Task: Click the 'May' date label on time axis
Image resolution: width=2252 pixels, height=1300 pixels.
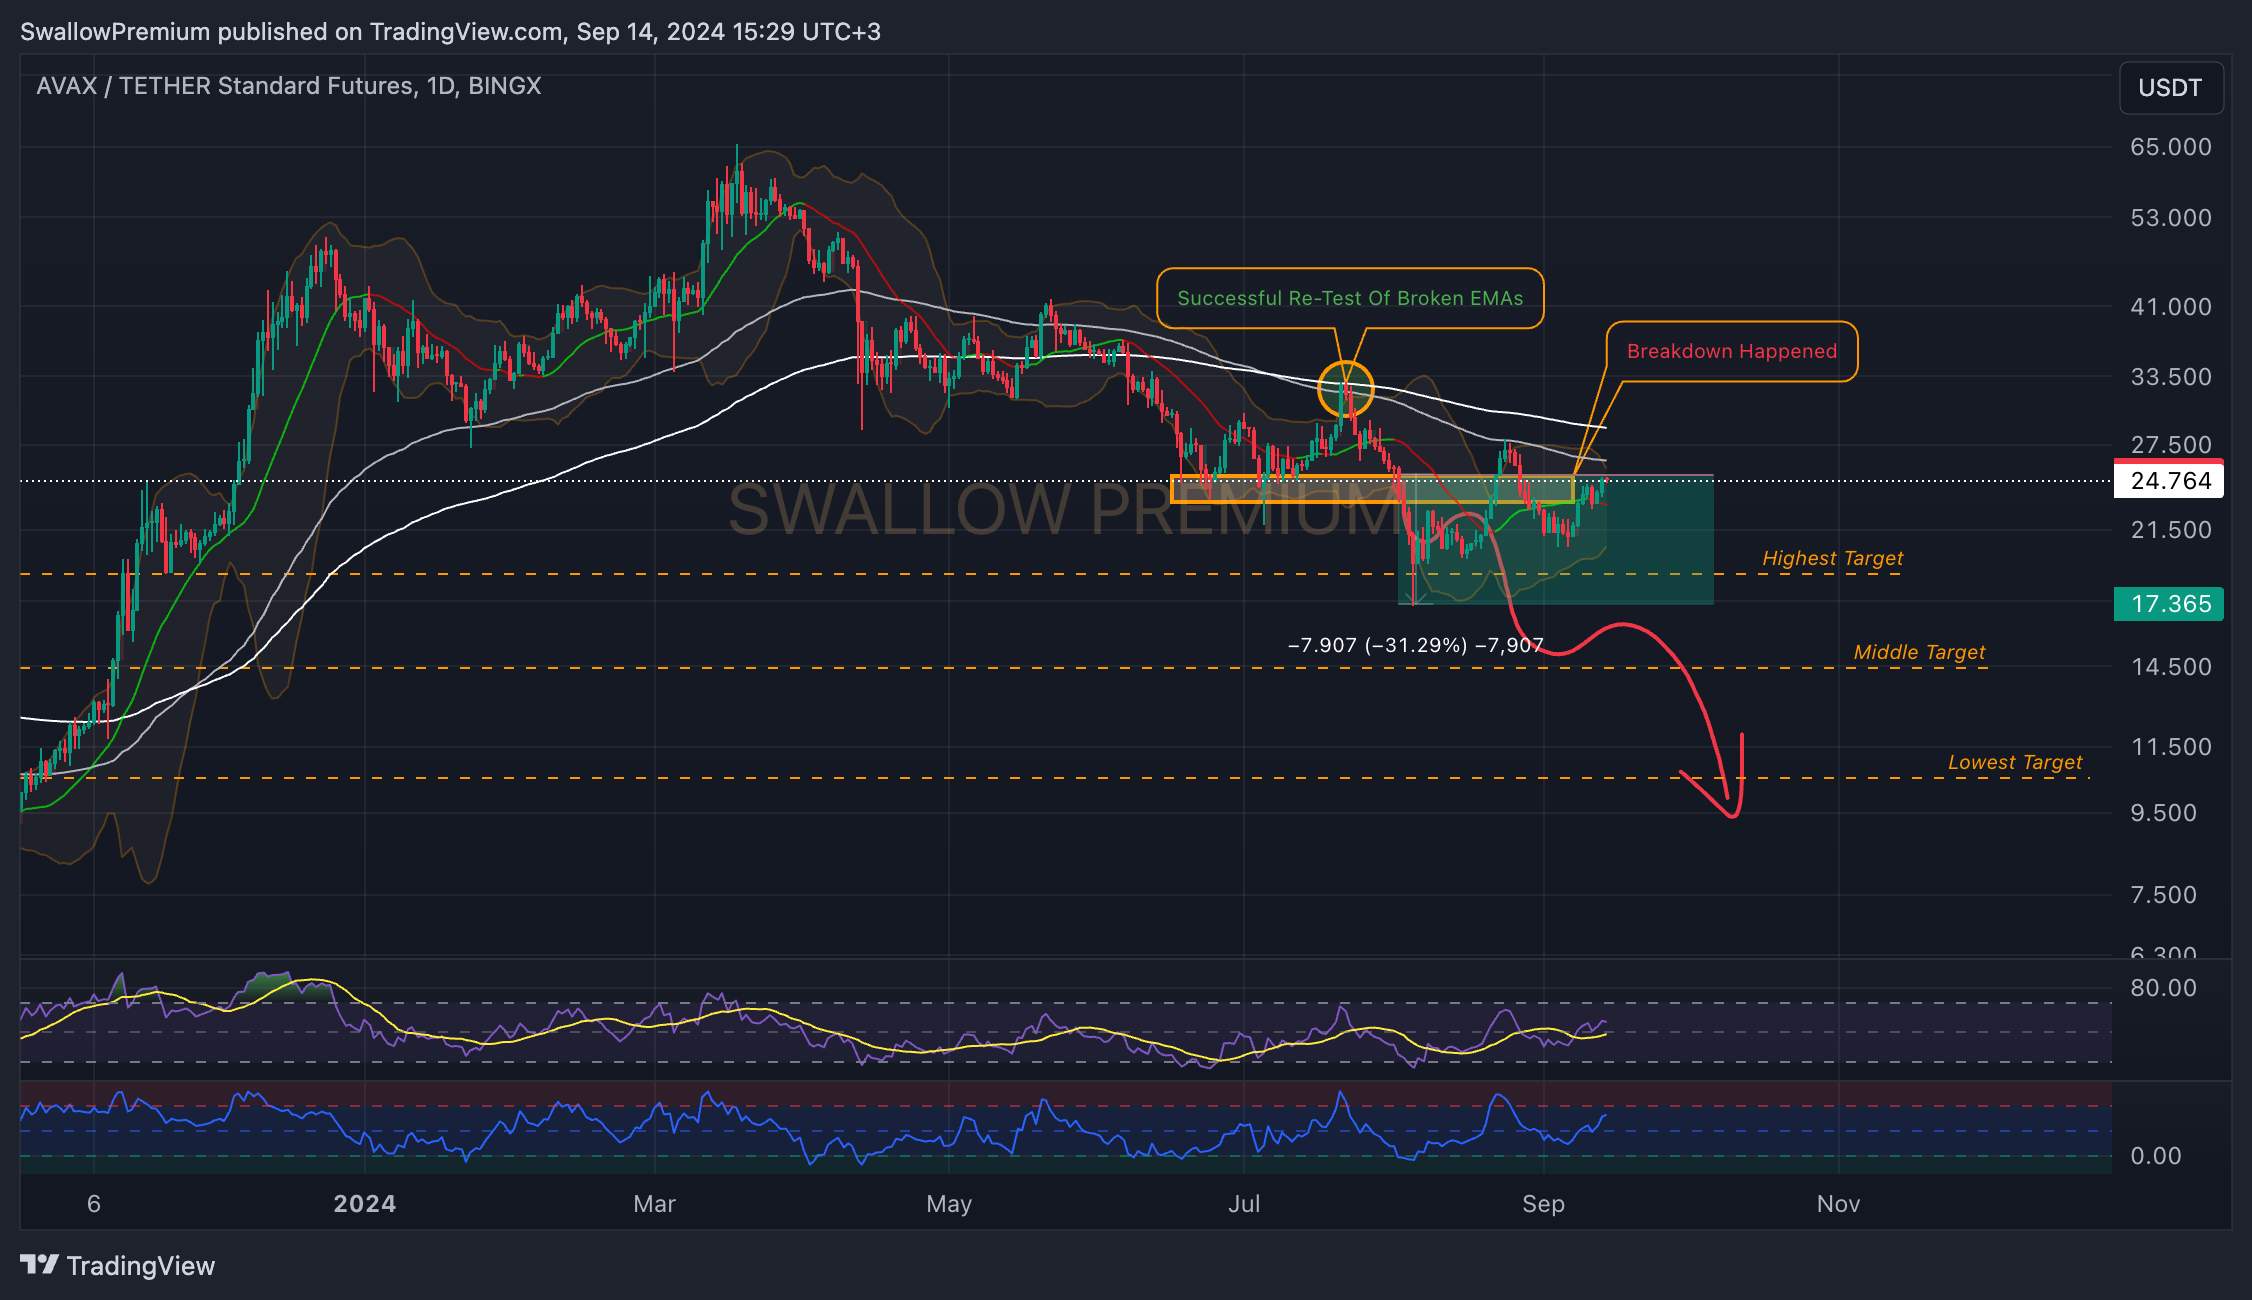Action: click(949, 1204)
